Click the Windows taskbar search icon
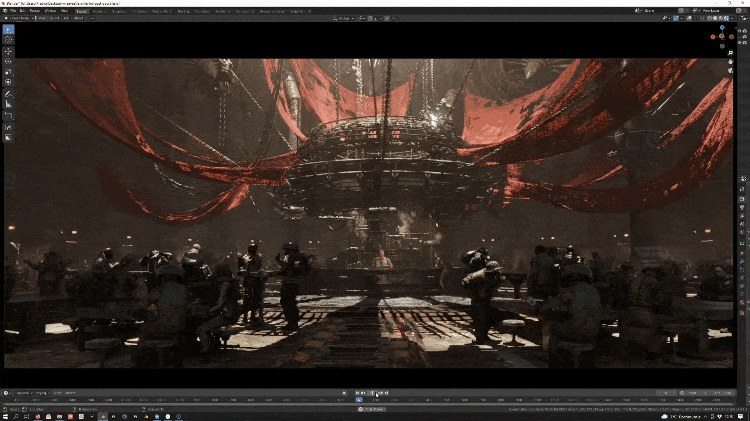750x421 pixels. coord(16,417)
